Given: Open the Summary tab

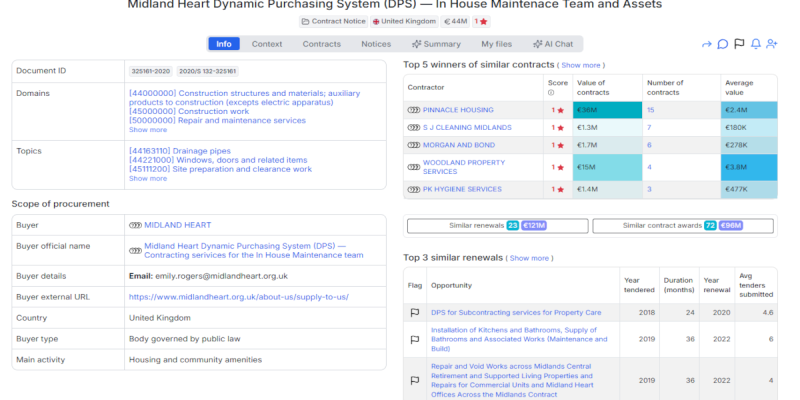Looking at the screenshot, I should coord(437,44).
